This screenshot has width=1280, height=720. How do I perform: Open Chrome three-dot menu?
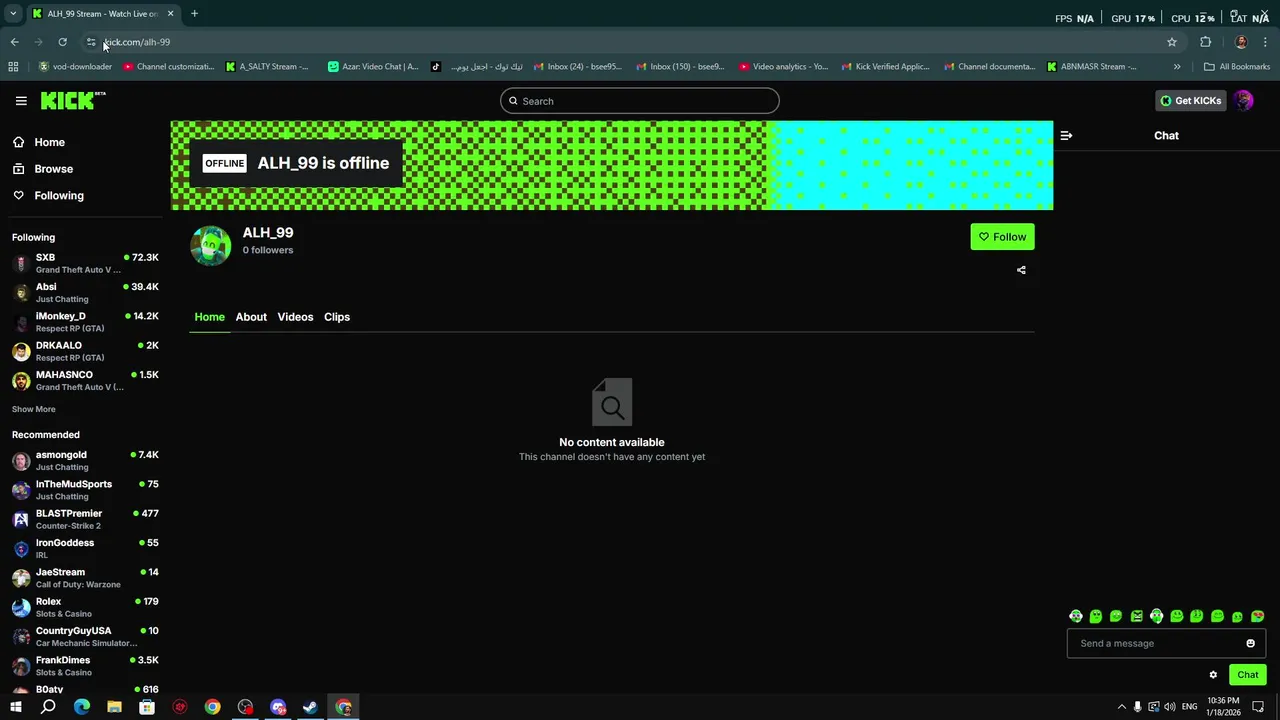point(1265,42)
